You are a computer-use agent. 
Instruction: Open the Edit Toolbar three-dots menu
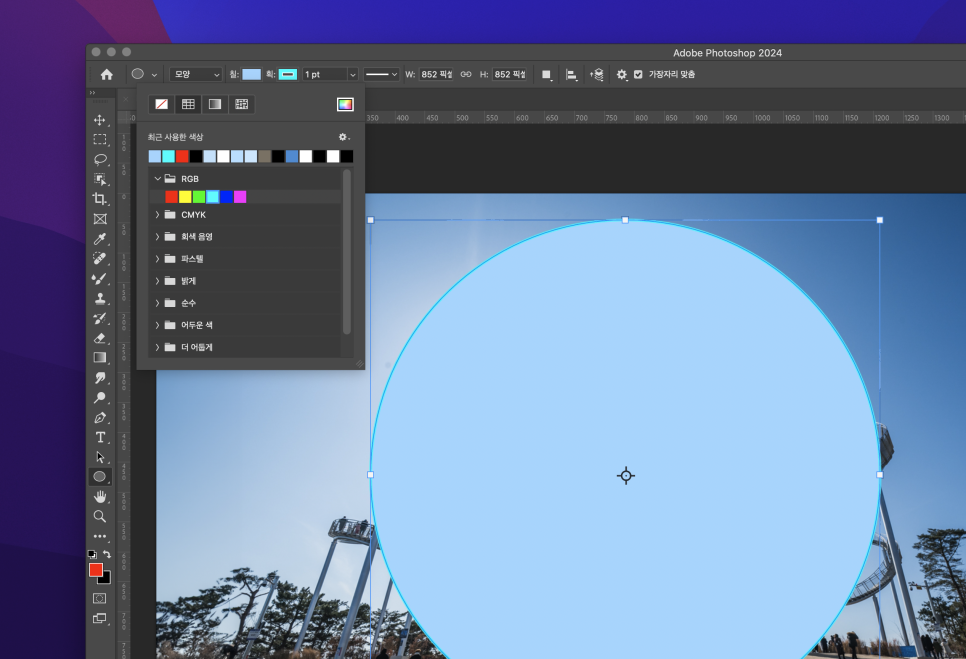(100, 536)
